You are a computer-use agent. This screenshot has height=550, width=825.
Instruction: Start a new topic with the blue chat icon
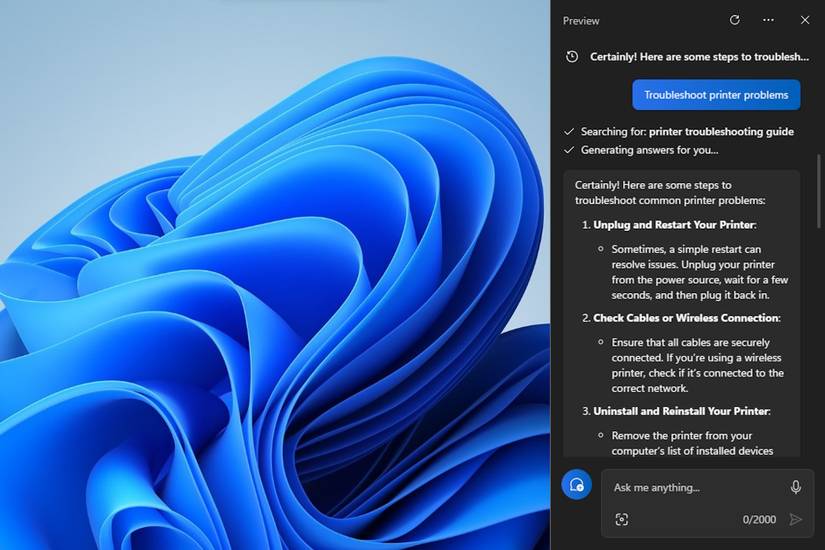[x=577, y=484]
